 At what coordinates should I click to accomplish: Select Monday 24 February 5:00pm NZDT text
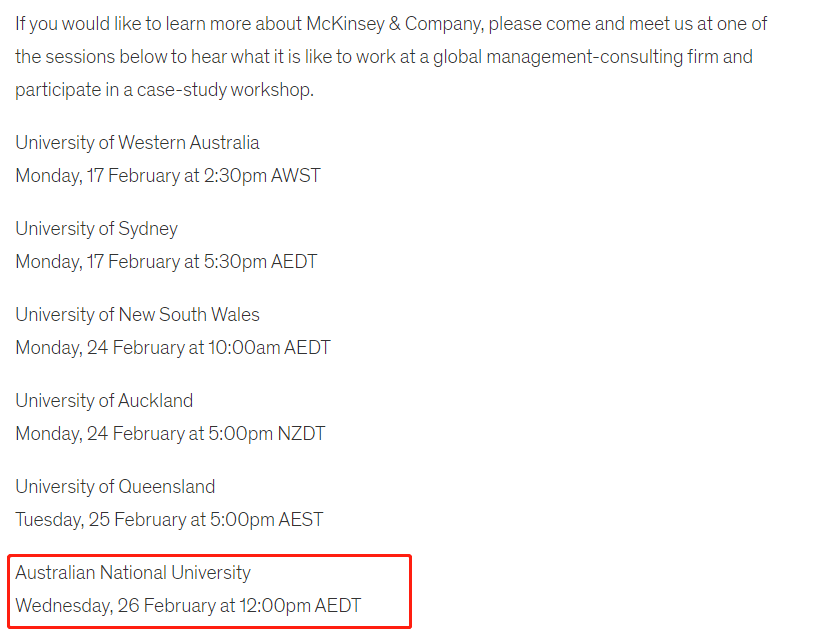tap(170, 434)
